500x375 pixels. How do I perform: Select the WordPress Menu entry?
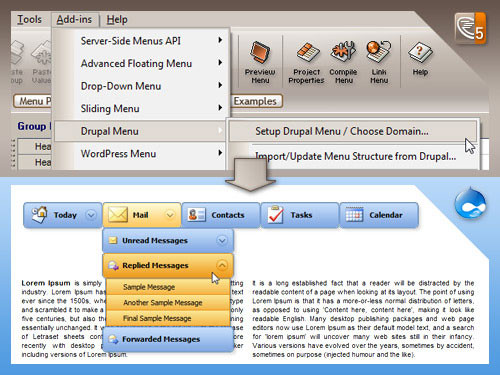141,154
